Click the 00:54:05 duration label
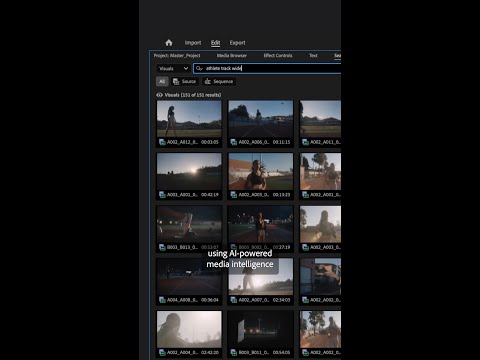This screenshot has width=480, height=360. tap(281, 353)
